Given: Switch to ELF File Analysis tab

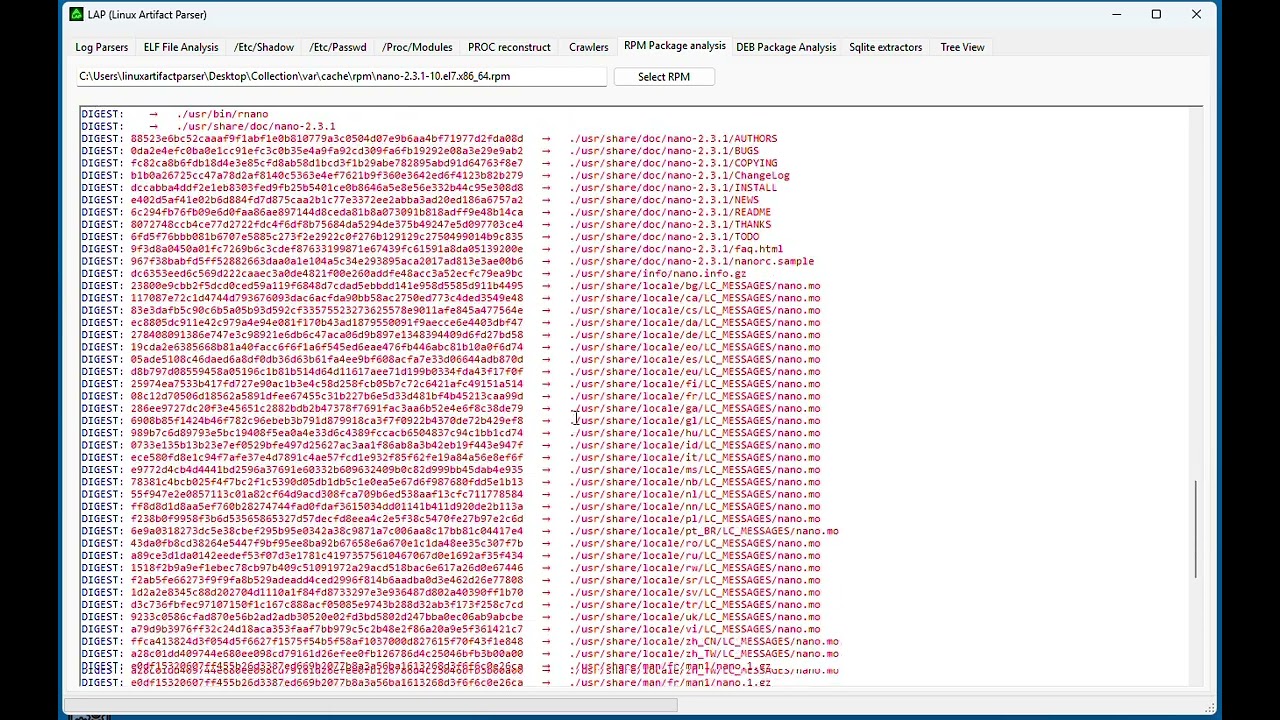Looking at the screenshot, I should click(x=181, y=47).
